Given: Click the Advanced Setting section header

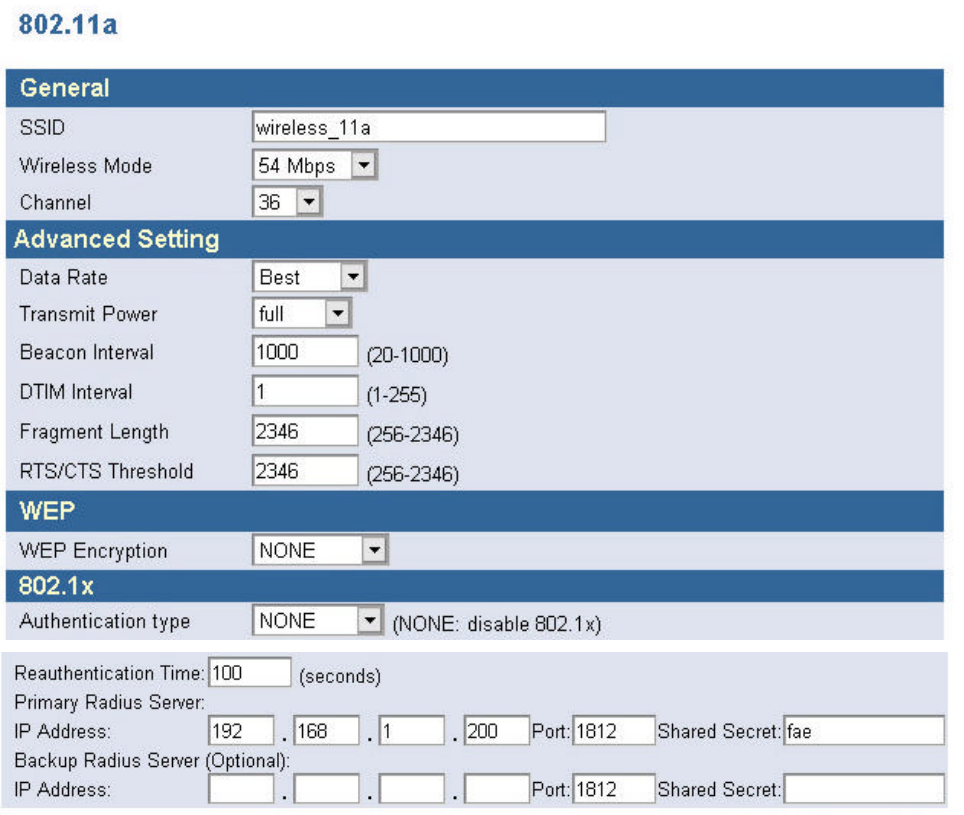Looking at the screenshot, I should click(475, 239).
